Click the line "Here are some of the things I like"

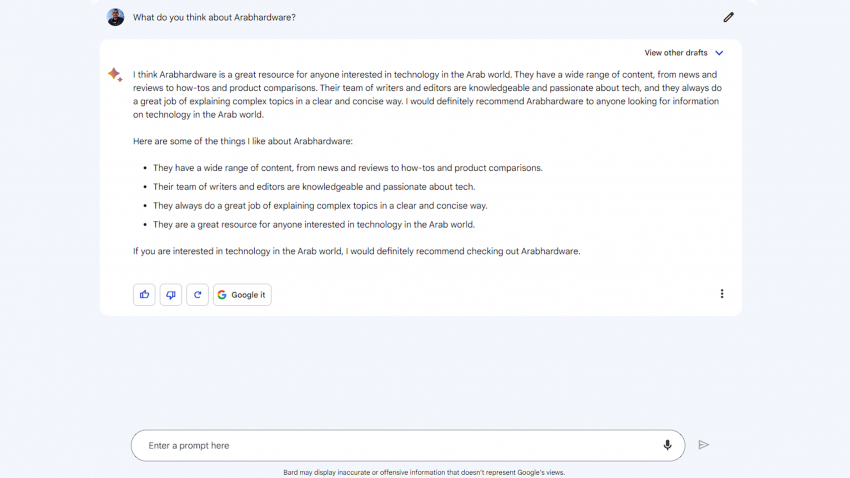click(243, 141)
